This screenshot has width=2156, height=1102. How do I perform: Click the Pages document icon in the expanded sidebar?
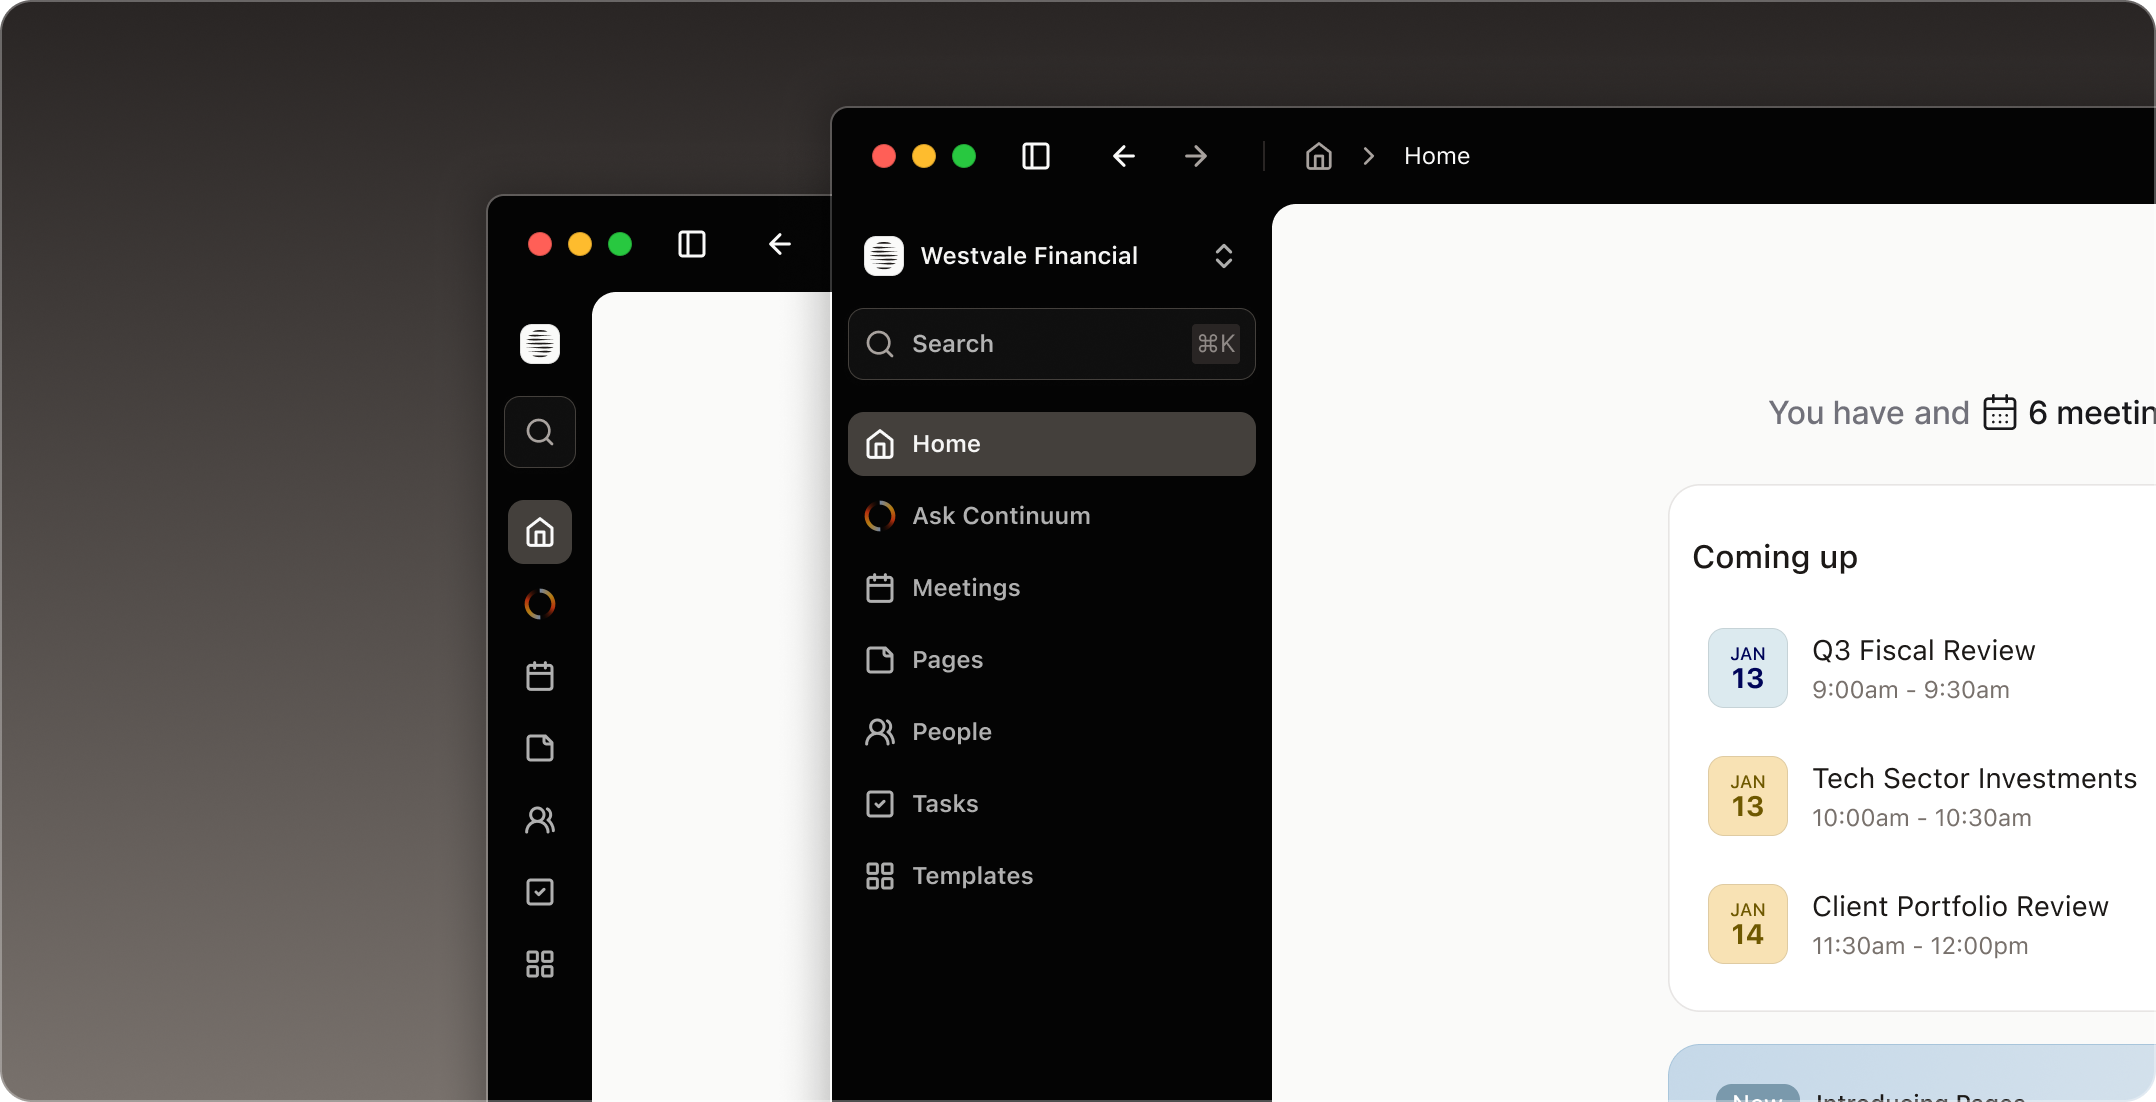tap(880, 660)
